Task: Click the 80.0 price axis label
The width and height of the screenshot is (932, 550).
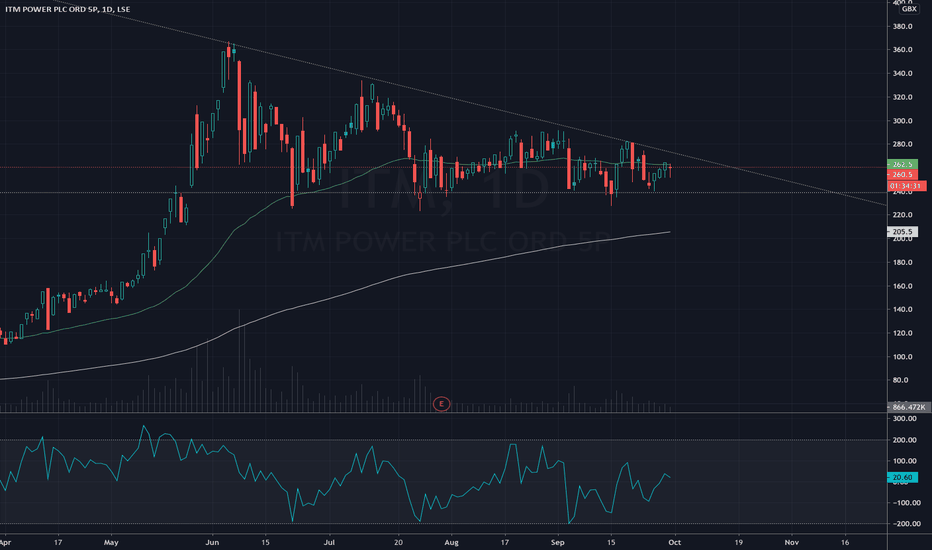Action: tap(900, 380)
